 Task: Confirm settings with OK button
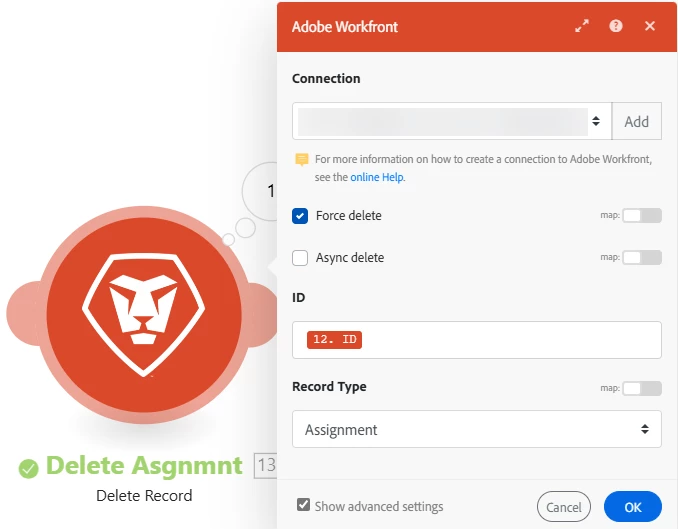(x=633, y=507)
